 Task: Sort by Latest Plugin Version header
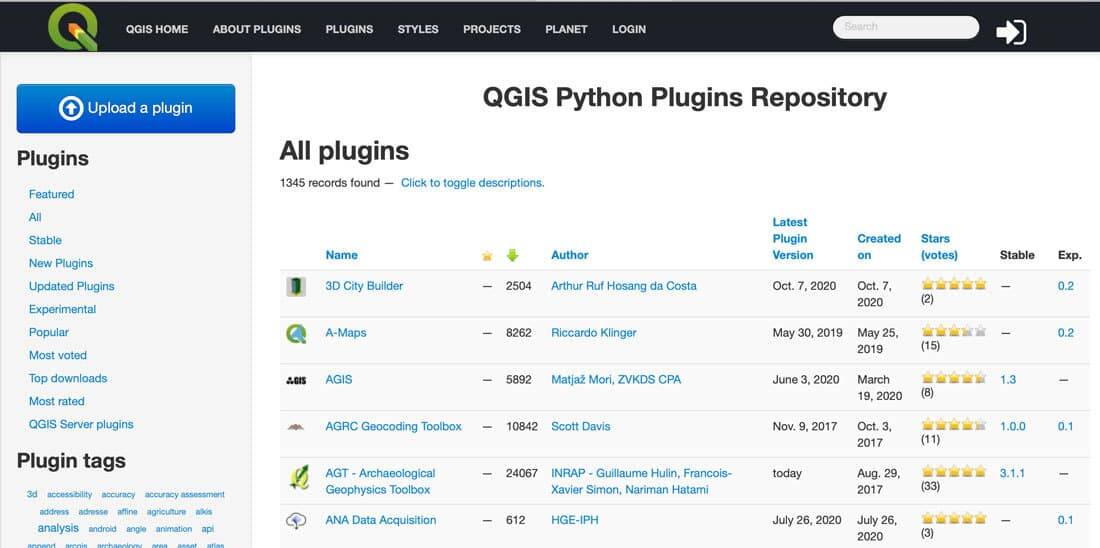tap(793, 239)
